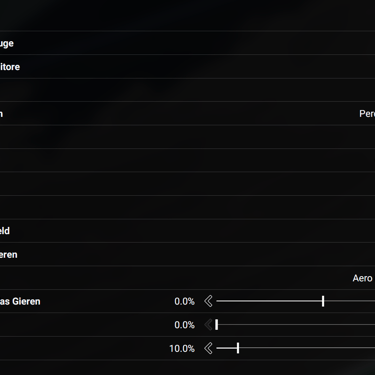The width and height of the screenshot is (375, 375).
Task: Click the 10.0% slider track right of its handle
Action: click(x=307, y=348)
